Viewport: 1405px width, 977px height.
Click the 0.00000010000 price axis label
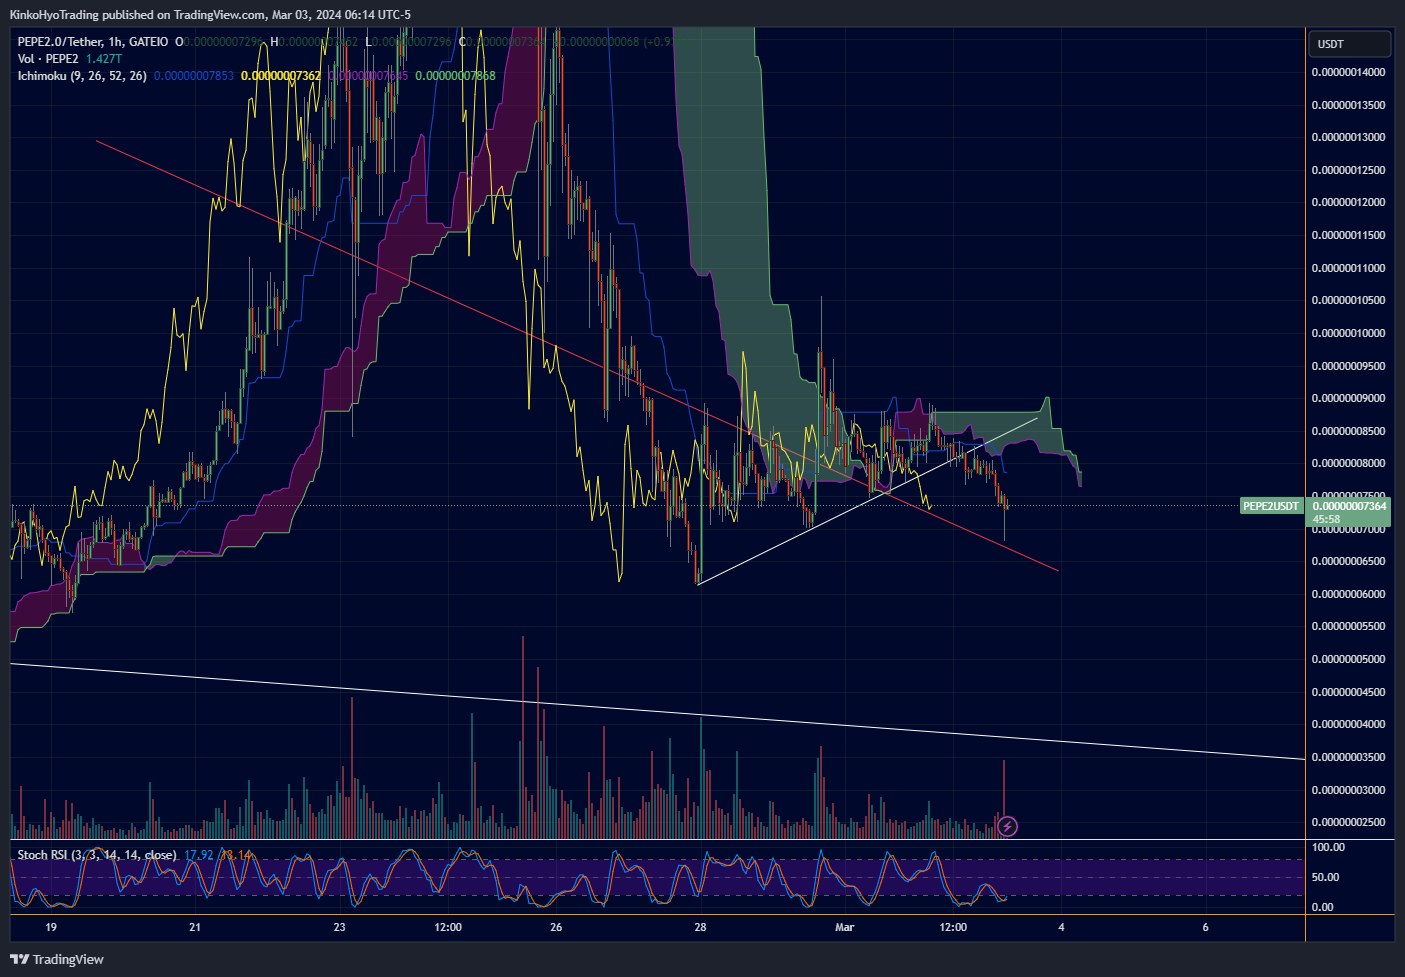click(1348, 333)
